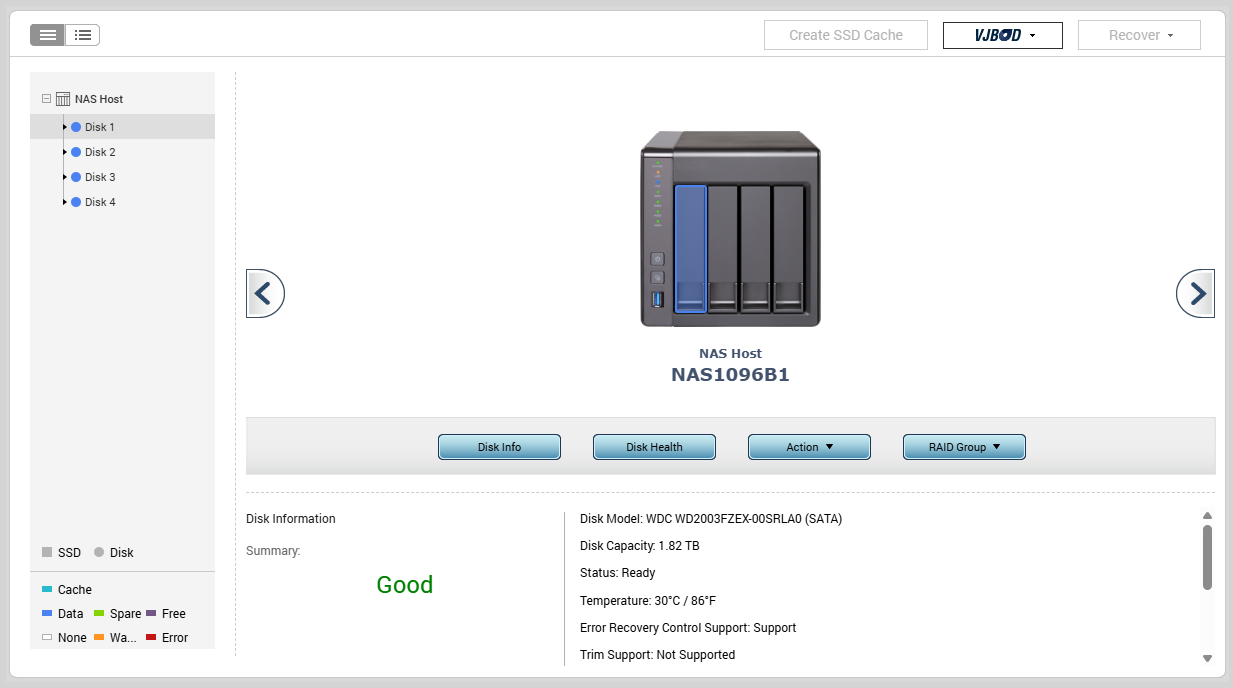Click Error Recovery Control Support text
Viewport: 1233px width, 688px height.
click(x=688, y=628)
